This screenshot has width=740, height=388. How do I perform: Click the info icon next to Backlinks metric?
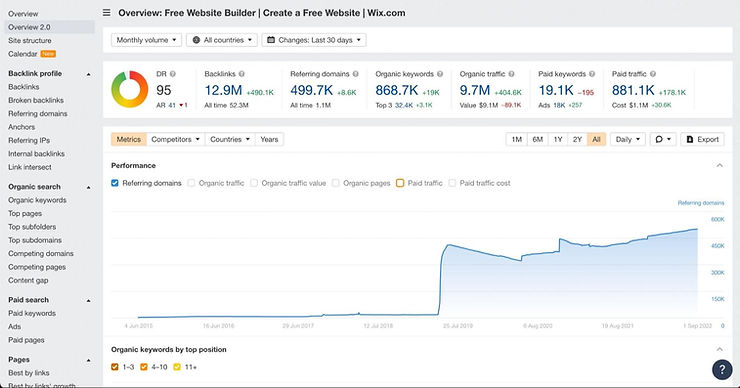[242, 74]
